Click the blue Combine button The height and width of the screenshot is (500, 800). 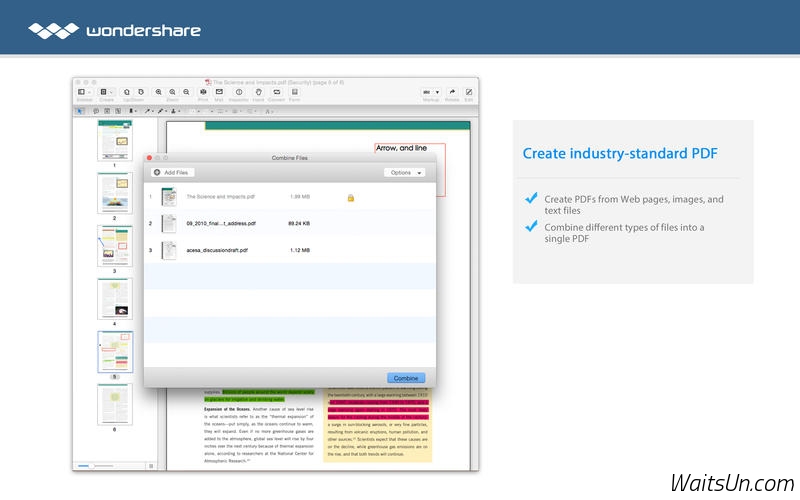pos(406,378)
